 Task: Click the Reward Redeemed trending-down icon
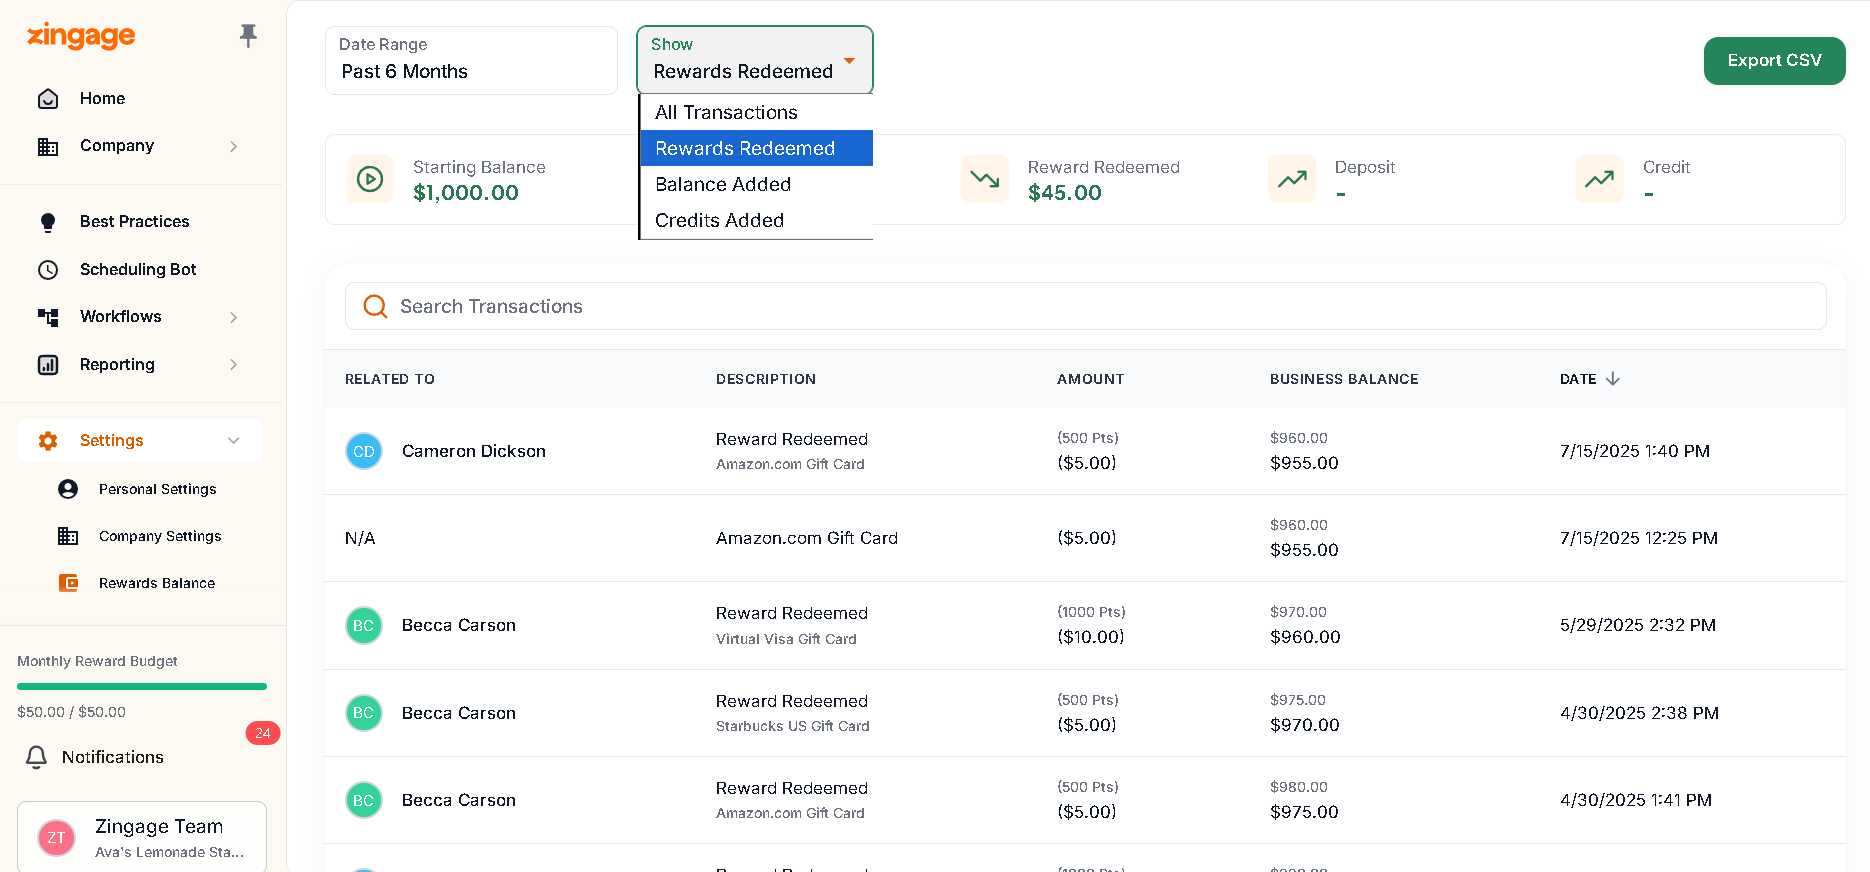985,179
